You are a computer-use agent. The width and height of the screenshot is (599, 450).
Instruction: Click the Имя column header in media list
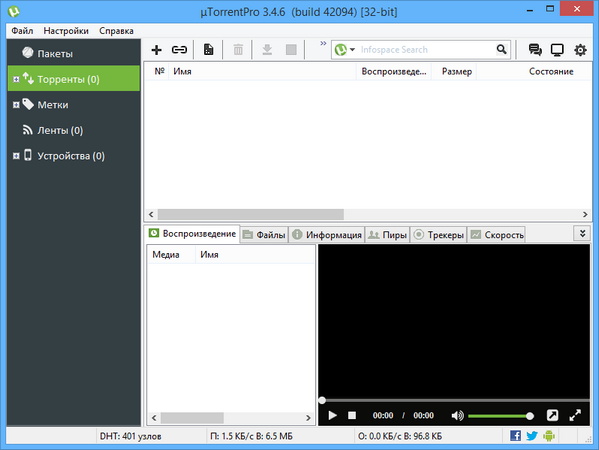point(255,254)
